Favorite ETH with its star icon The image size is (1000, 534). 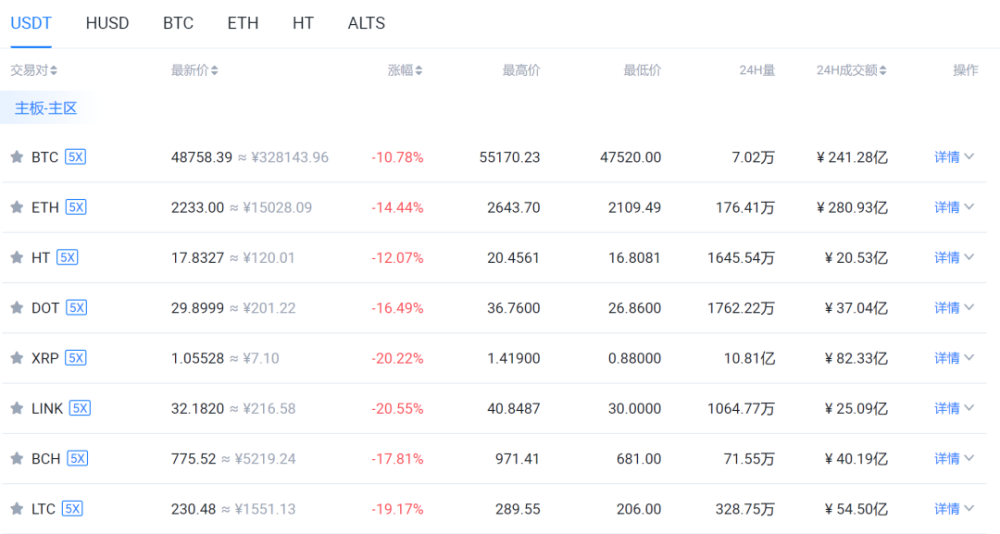point(17,207)
